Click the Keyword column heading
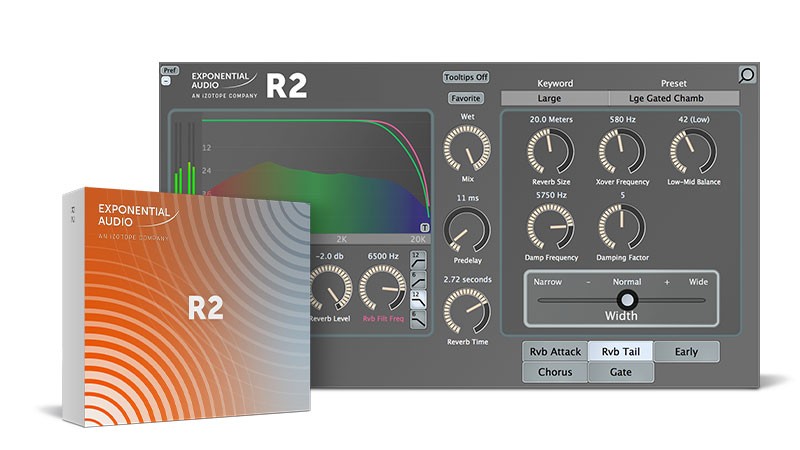This screenshot has width=800, height=450. 555,83
